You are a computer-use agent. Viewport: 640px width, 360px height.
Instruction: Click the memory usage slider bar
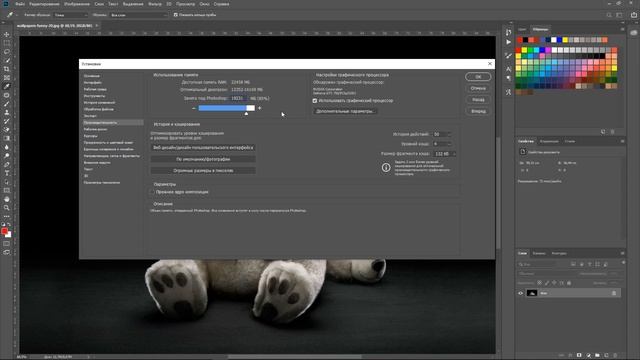(227, 108)
